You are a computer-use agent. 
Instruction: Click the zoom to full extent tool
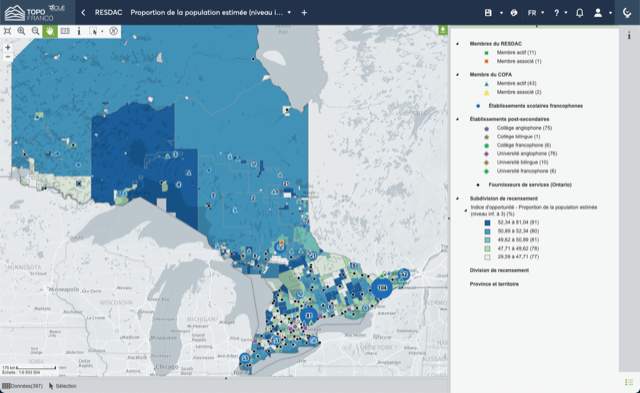tap(7, 31)
